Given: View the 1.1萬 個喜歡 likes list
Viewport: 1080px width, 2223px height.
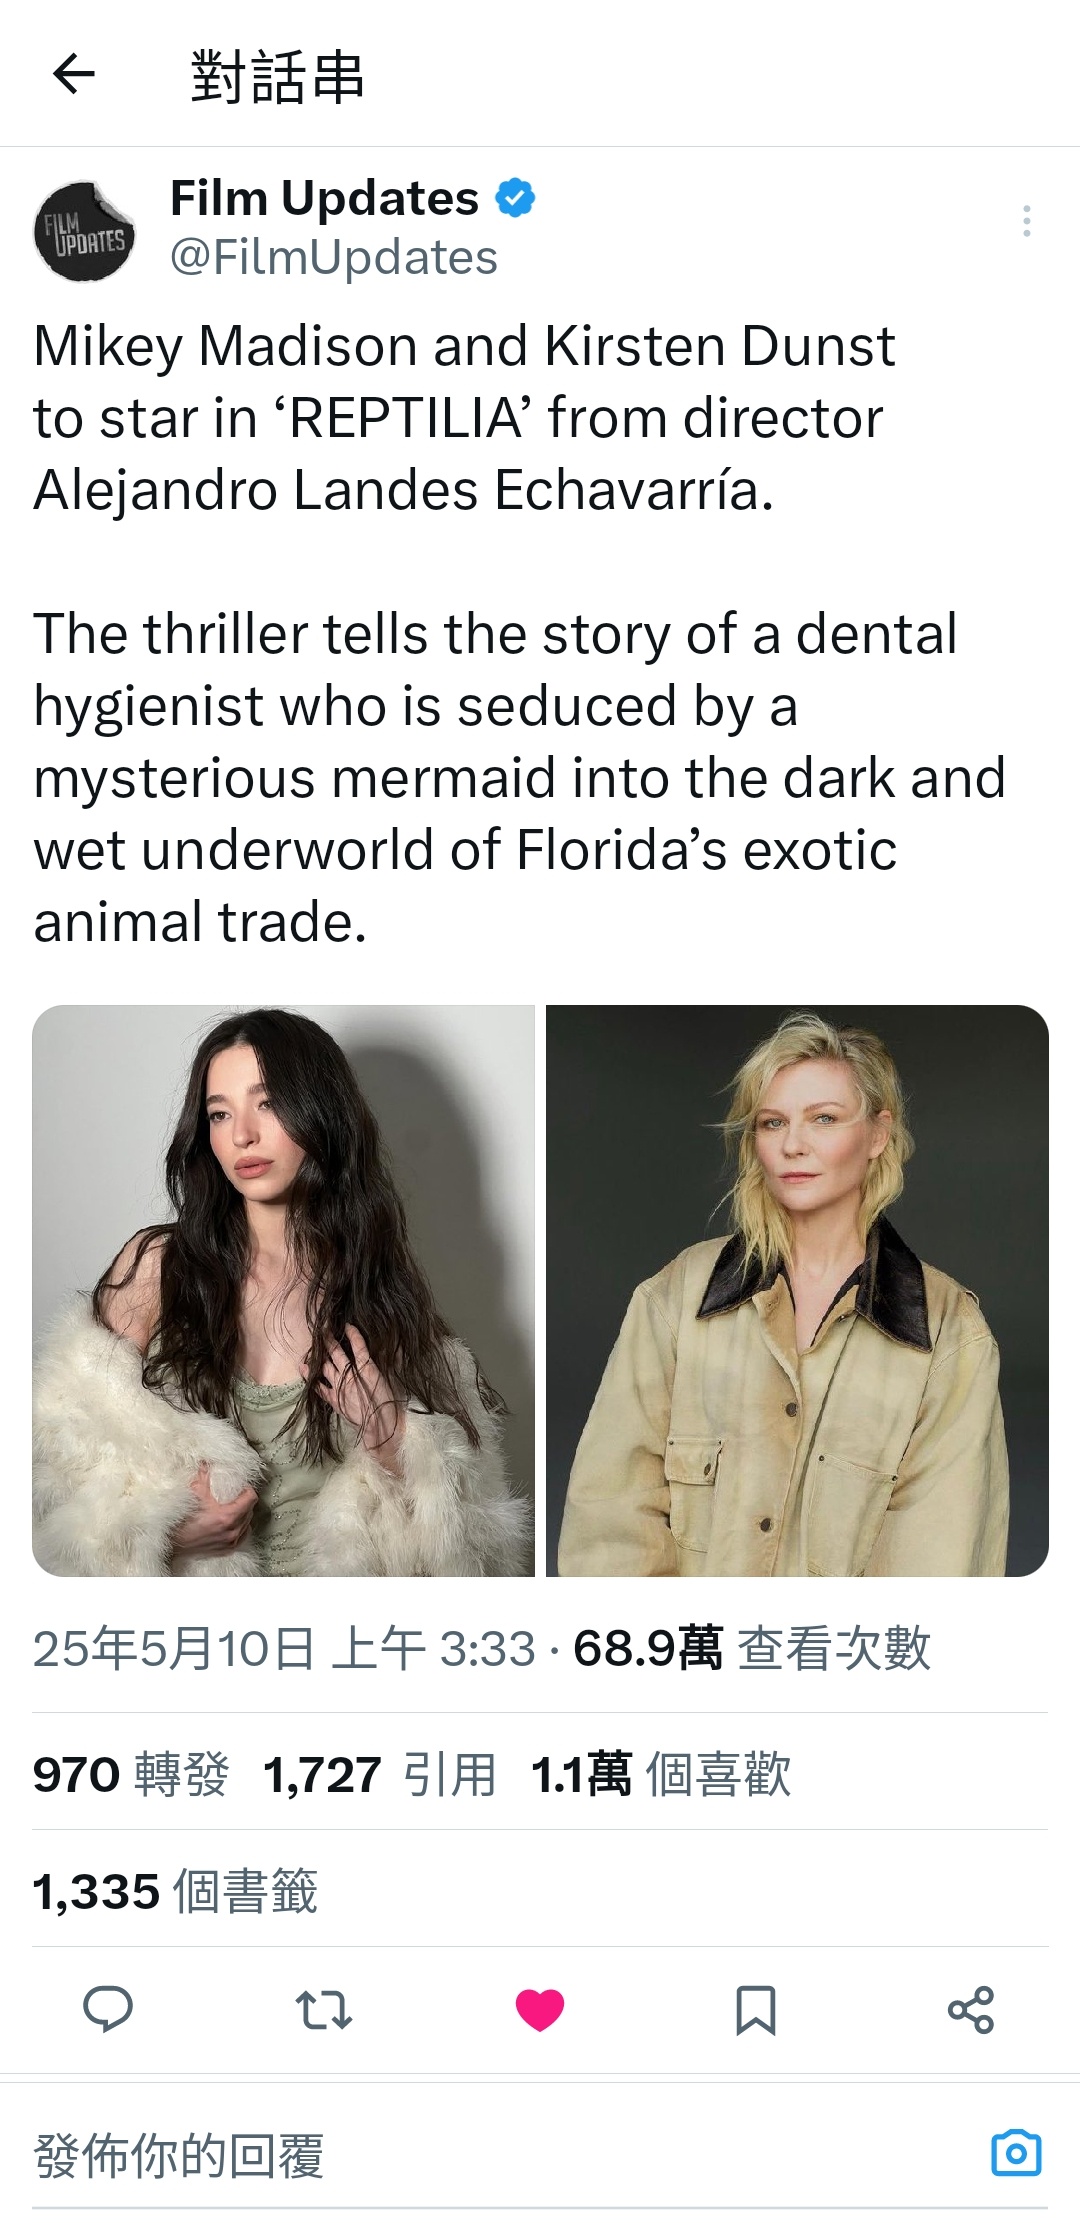Looking at the screenshot, I should (661, 1774).
